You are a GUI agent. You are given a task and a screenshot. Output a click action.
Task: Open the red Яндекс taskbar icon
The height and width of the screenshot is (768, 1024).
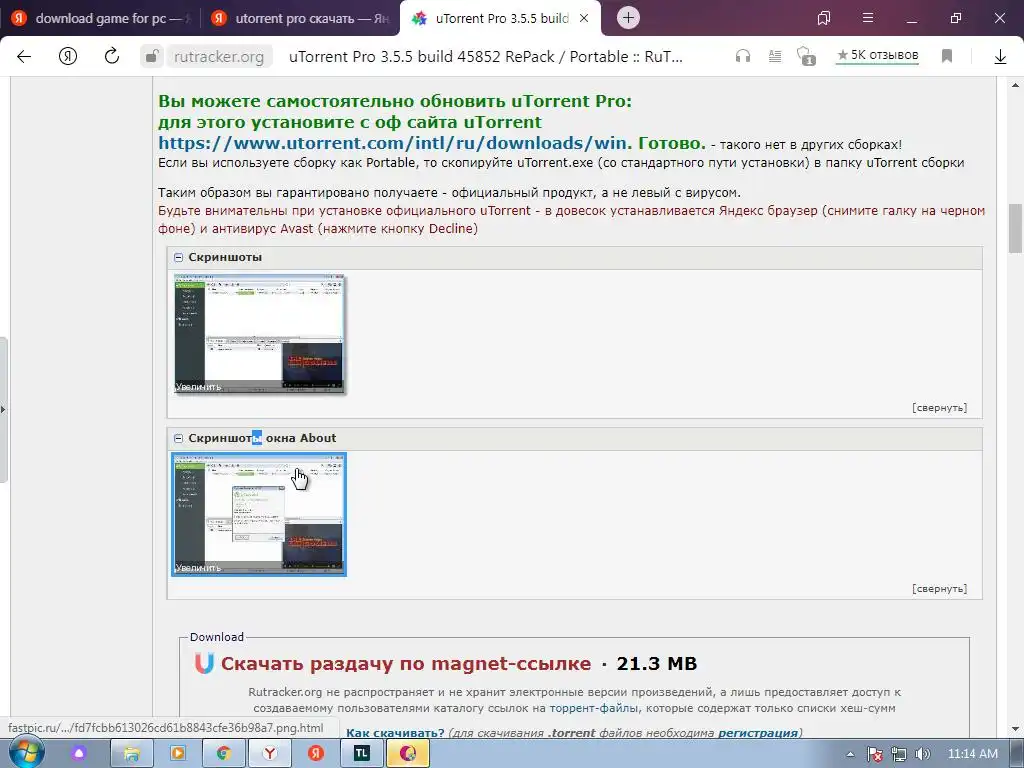click(315, 753)
